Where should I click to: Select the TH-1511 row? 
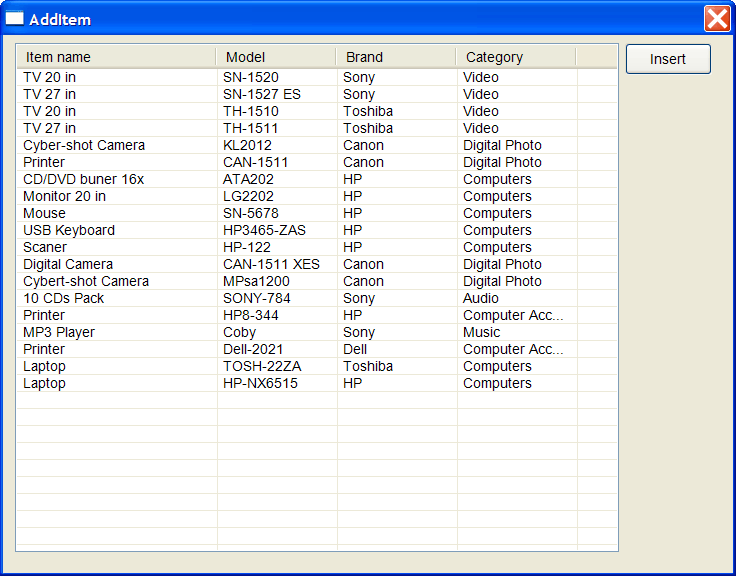click(317, 128)
